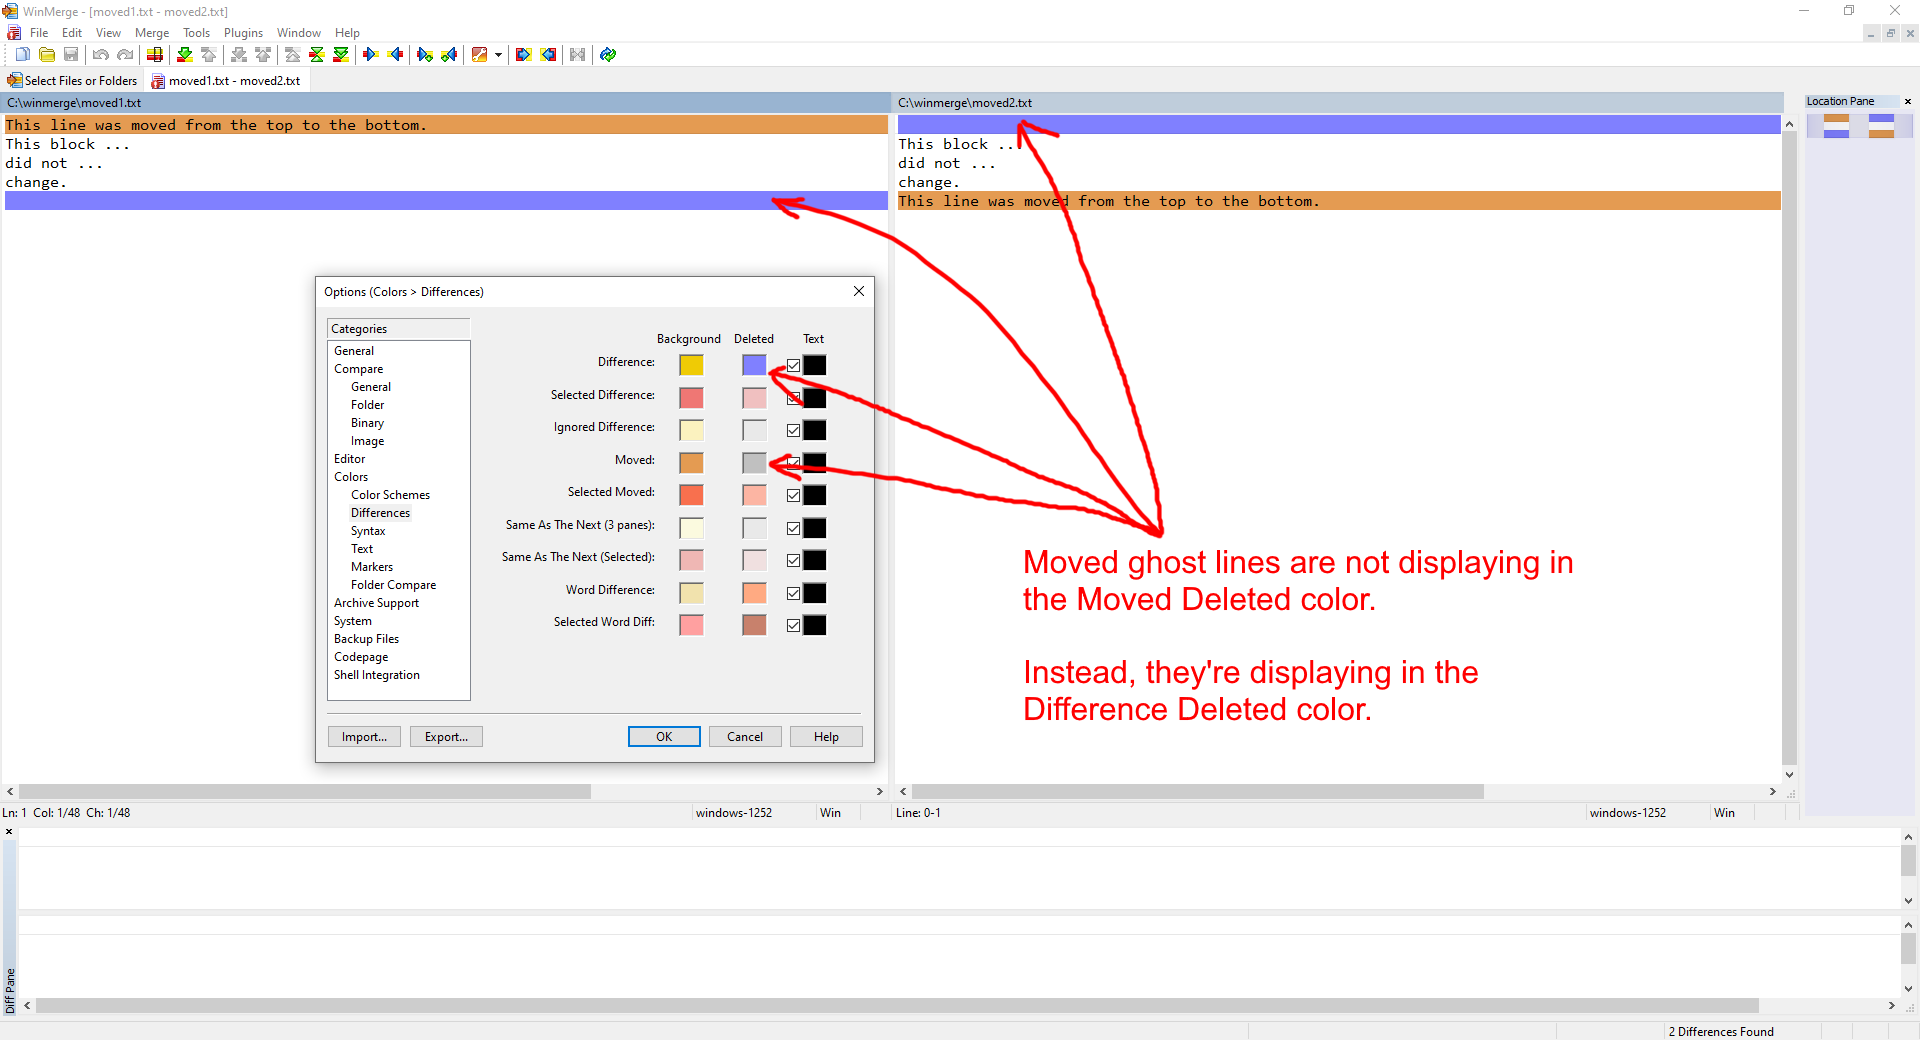Open a file for comparison
The height and width of the screenshot is (1040, 1920).
46,54
